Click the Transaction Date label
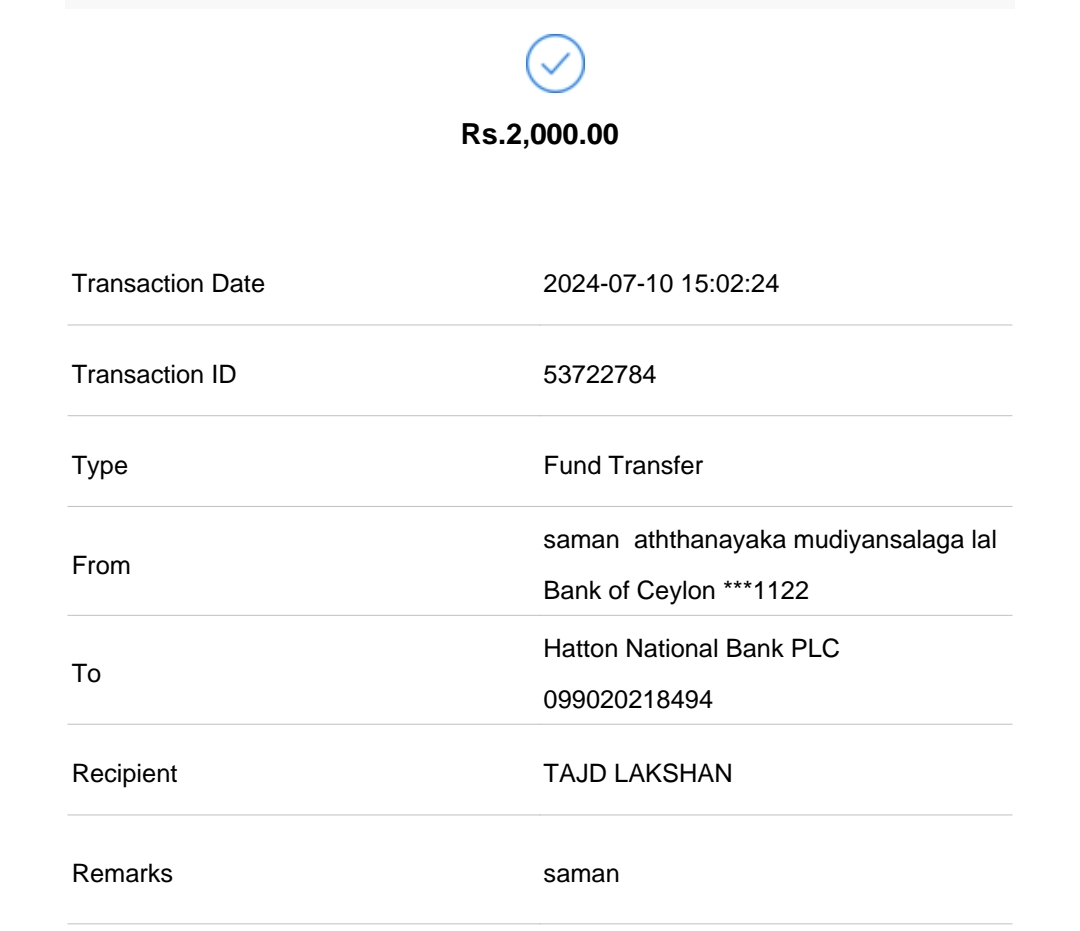Screen dimensions: 1080x931 pyautogui.click(x=168, y=284)
